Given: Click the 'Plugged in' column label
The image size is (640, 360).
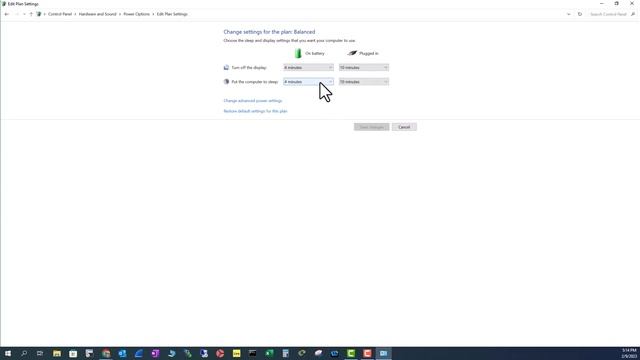Looking at the screenshot, I should (369, 53).
